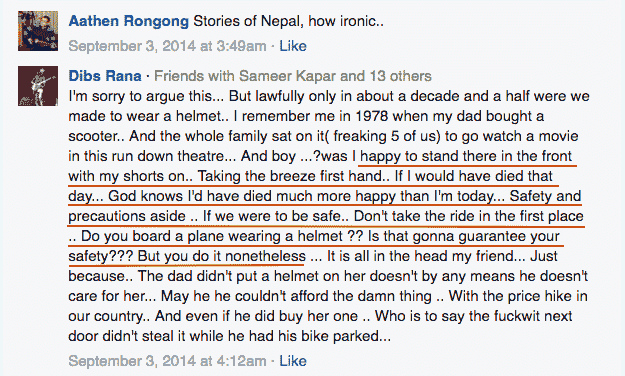Screen dimensions: 625x376
Task: Click the 'Friends with' label beside Dibs Rana
Action: [195, 76]
